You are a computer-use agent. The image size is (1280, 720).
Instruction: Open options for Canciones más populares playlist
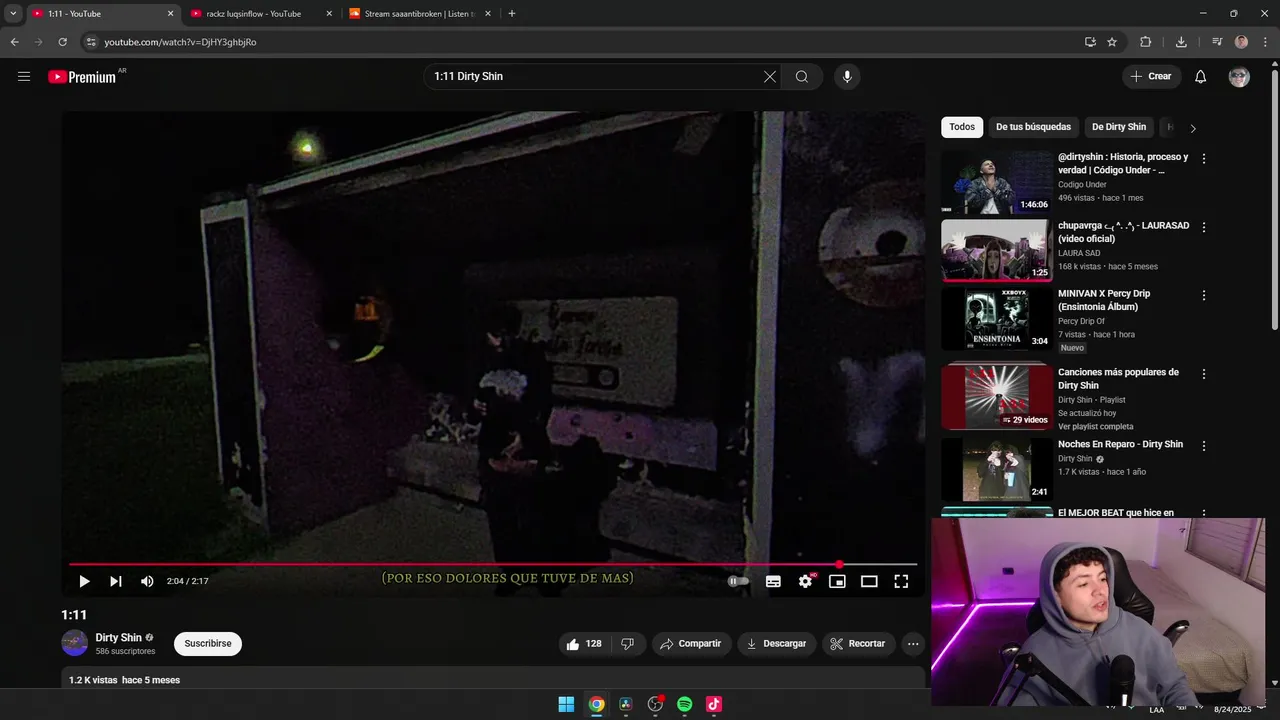tap(1204, 374)
